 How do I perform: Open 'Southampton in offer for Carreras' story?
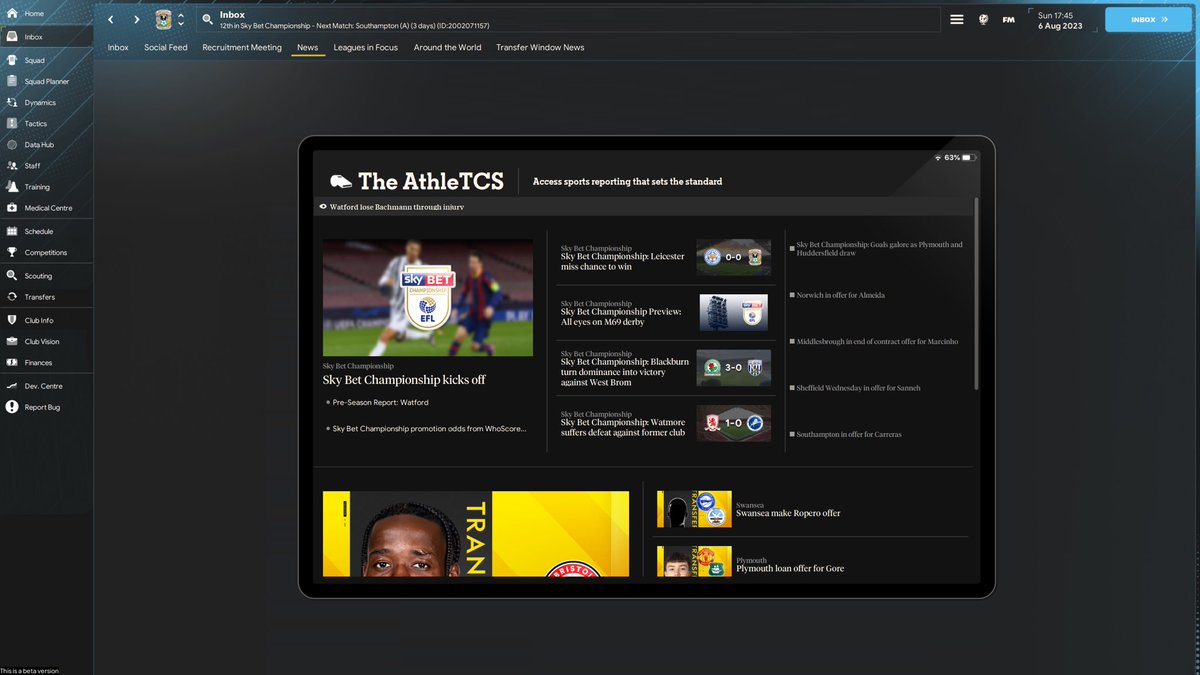click(849, 434)
